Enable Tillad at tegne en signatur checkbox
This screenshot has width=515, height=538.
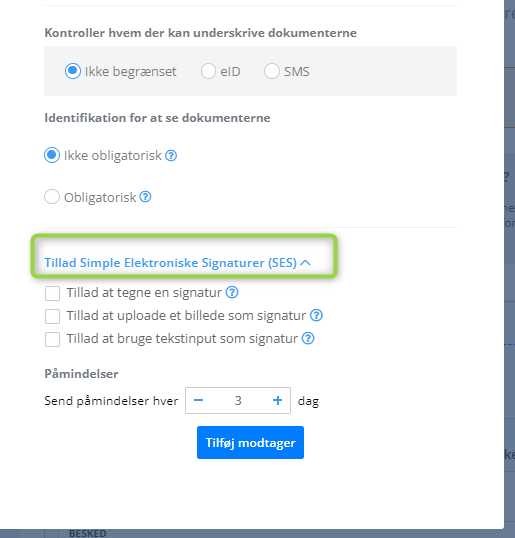click(52, 293)
